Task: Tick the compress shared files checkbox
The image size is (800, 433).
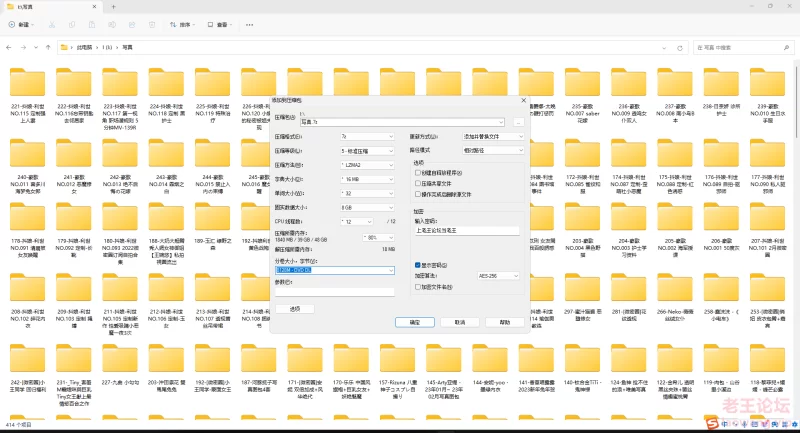Action: coord(418,184)
